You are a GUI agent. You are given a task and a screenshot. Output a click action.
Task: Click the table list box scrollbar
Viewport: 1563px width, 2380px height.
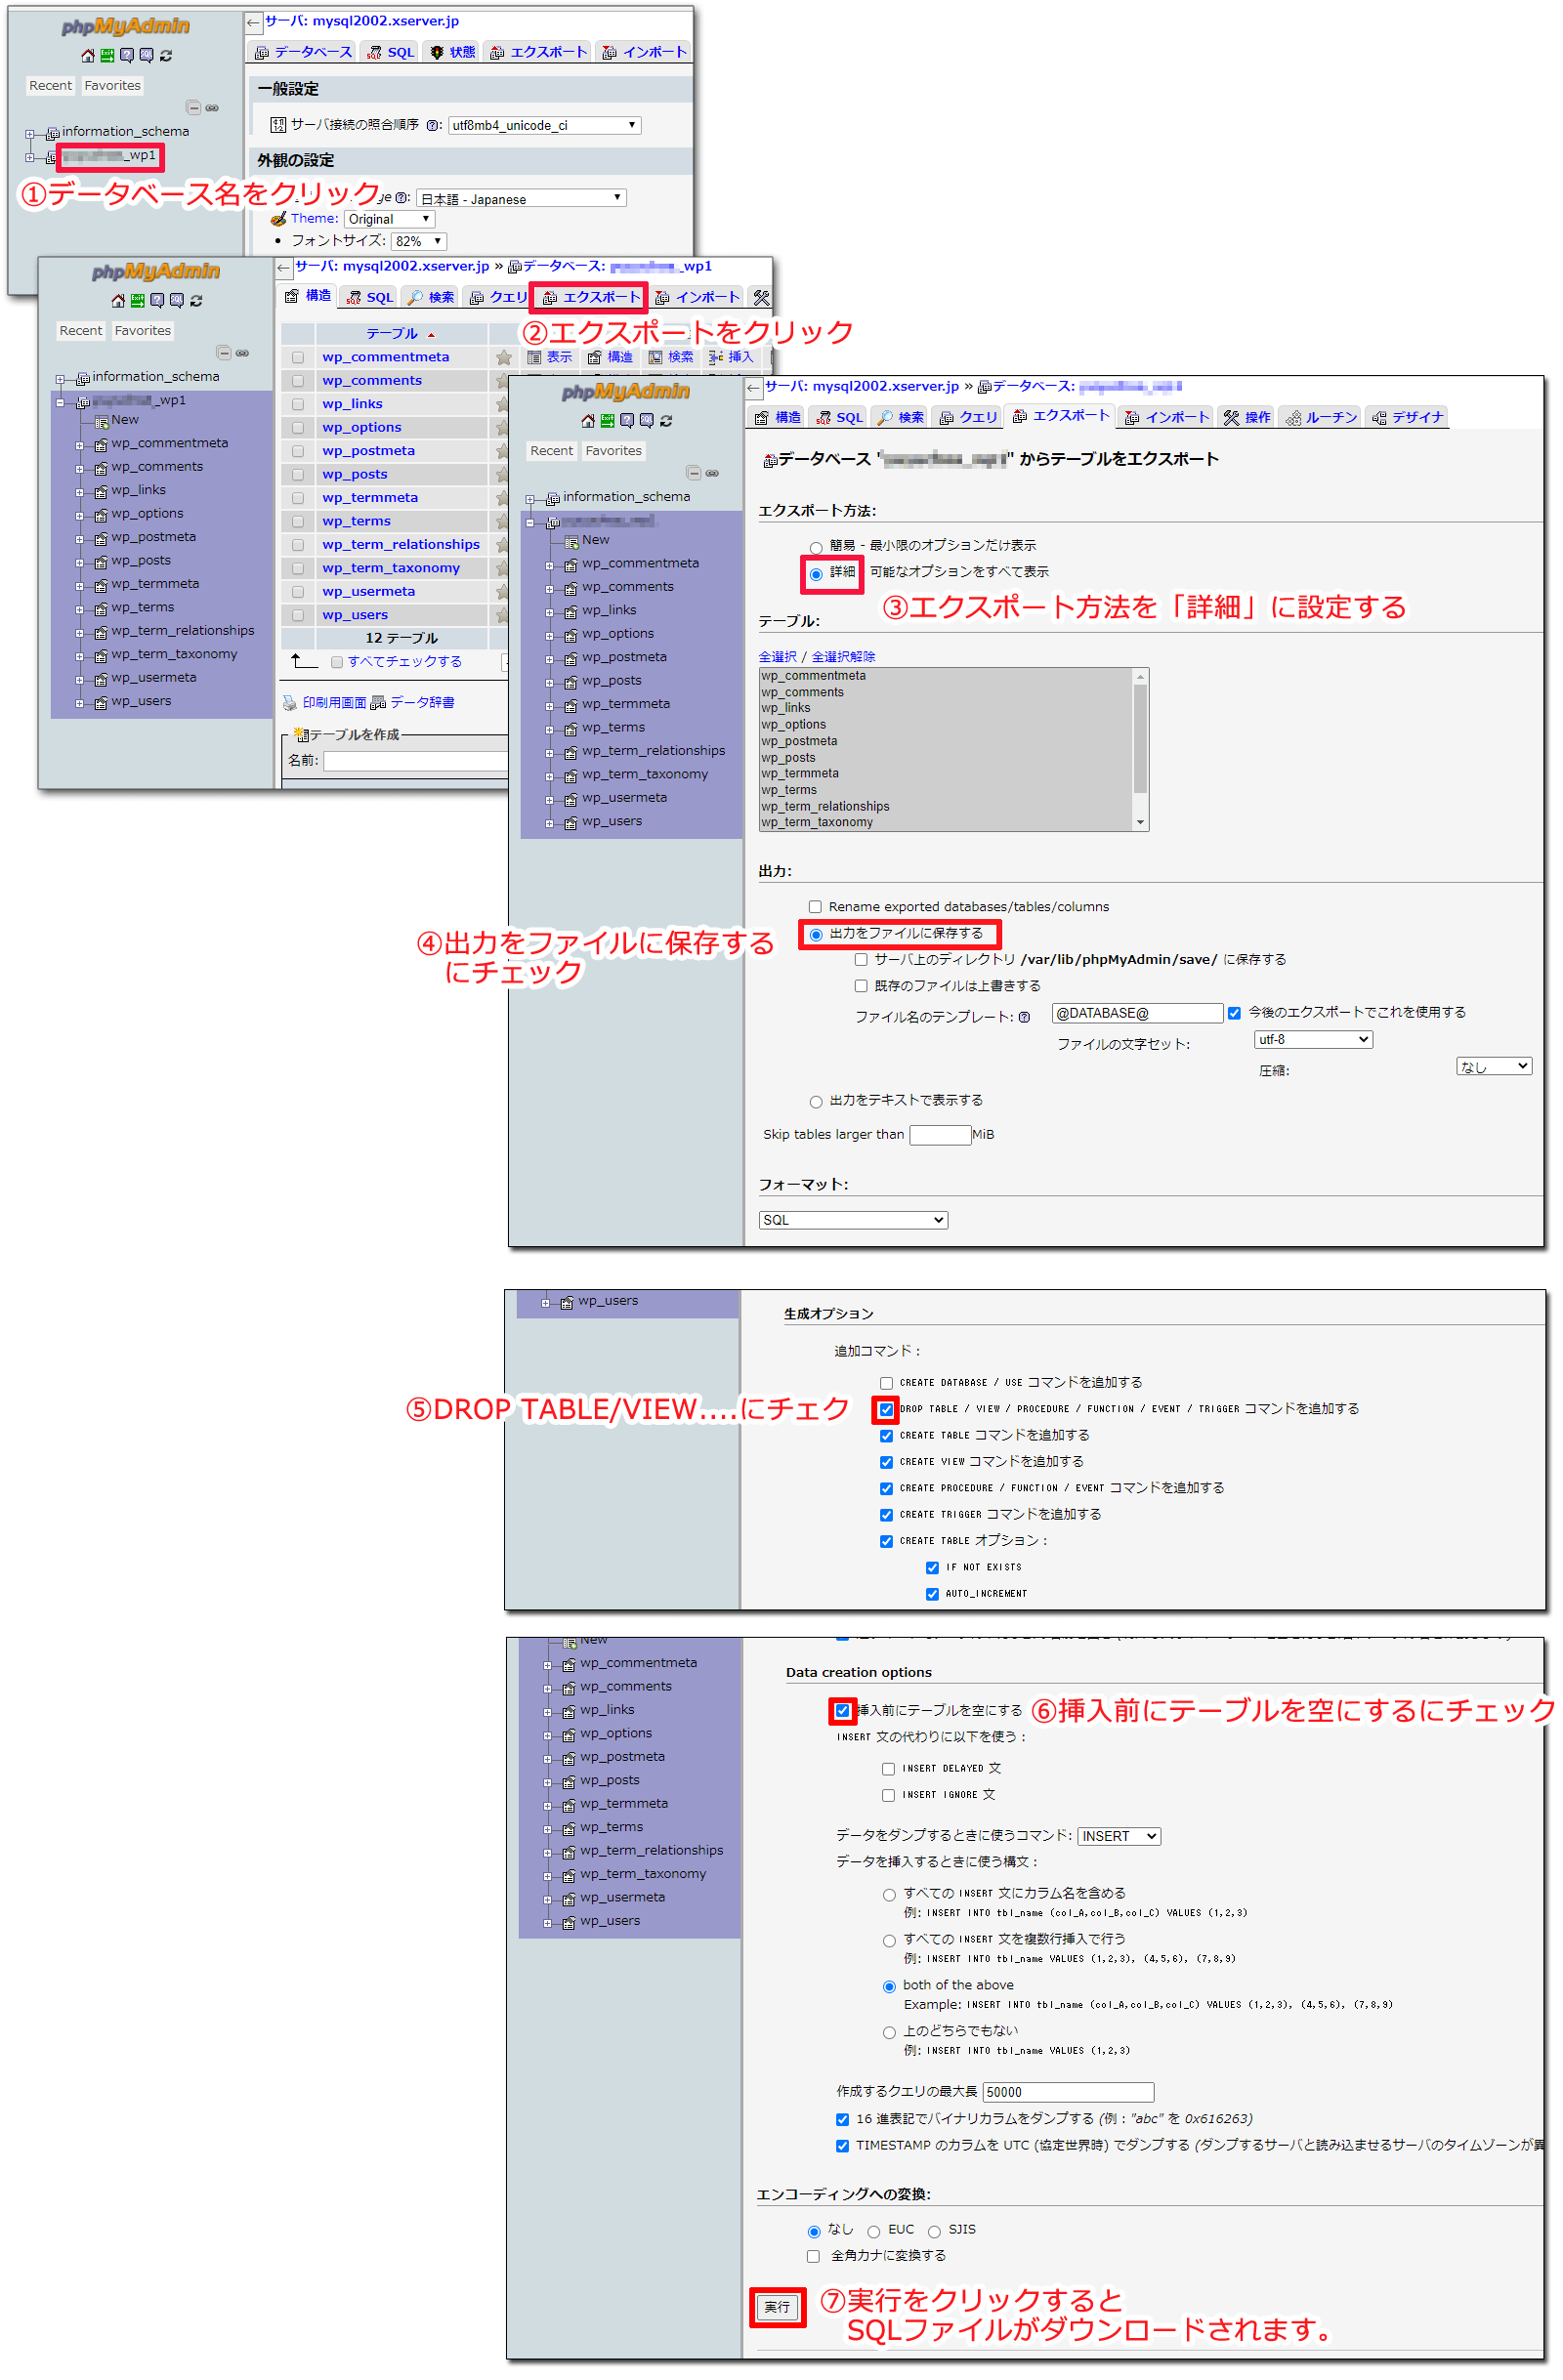1140,750
